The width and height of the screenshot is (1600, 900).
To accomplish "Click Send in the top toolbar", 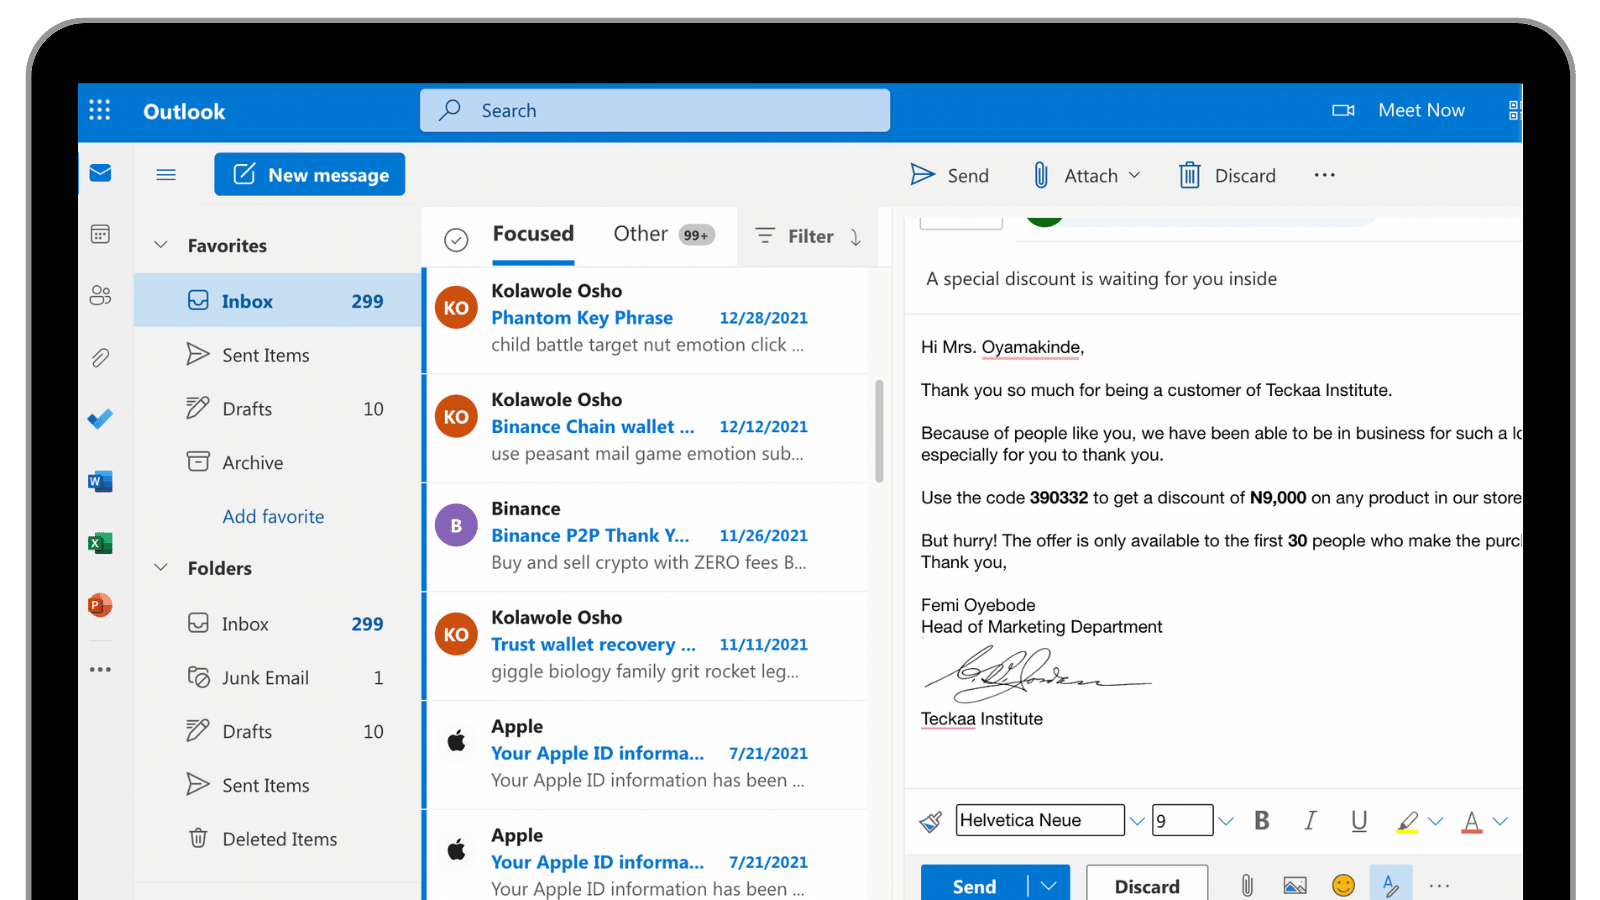I will pyautogui.click(x=949, y=175).
